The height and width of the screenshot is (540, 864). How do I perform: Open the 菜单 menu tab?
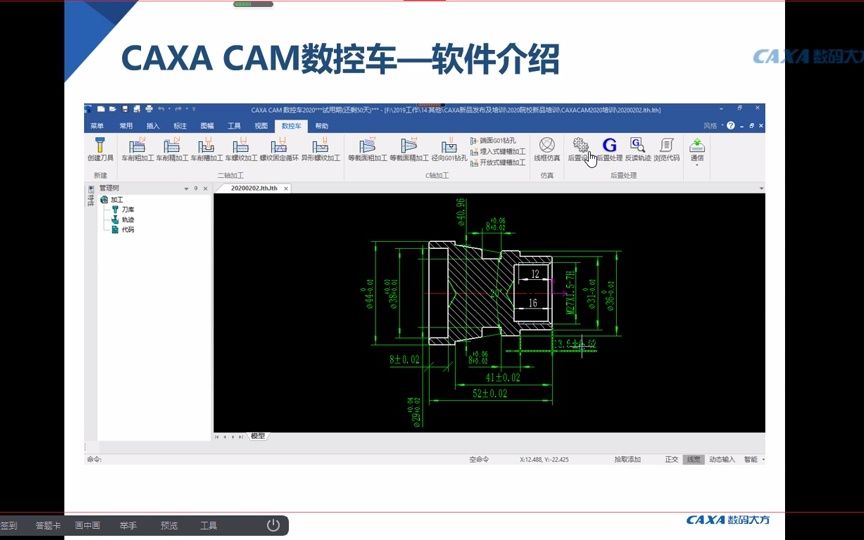(97, 126)
